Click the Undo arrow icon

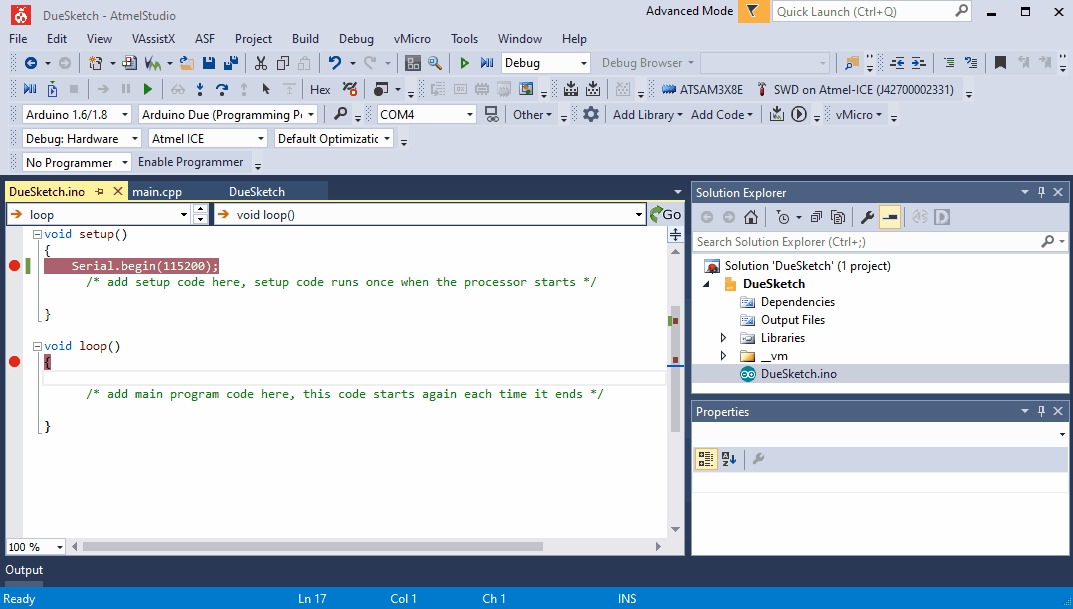pyautogui.click(x=335, y=63)
